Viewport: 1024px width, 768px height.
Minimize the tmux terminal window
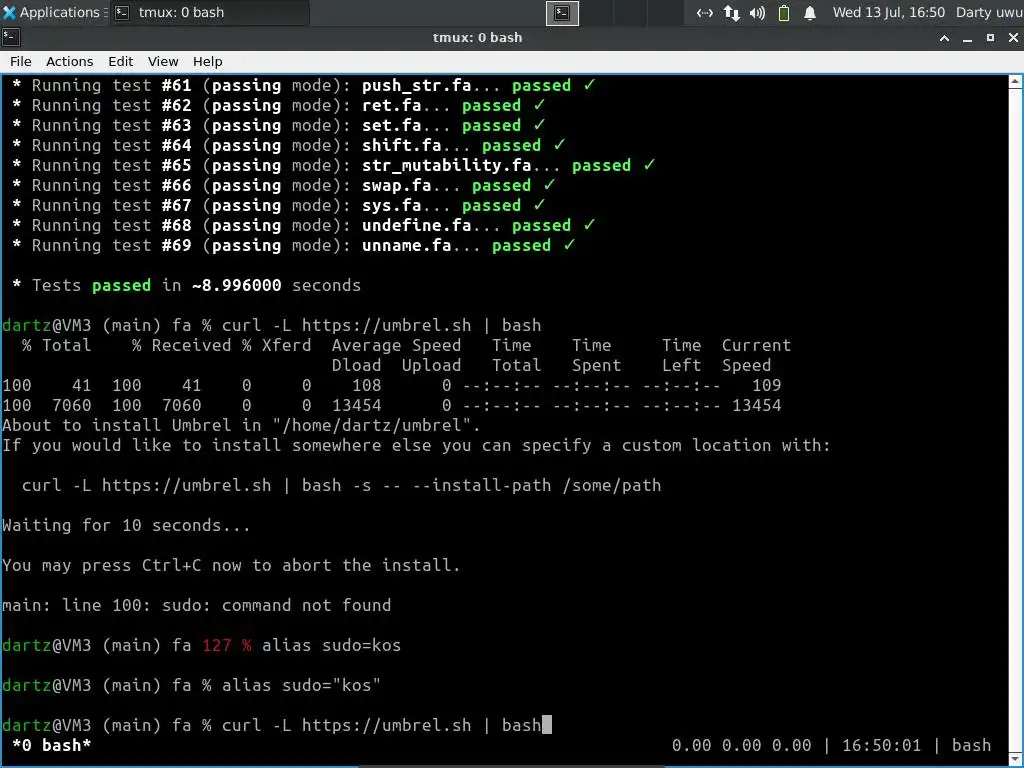pyautogui.click(x=967, y=38)
